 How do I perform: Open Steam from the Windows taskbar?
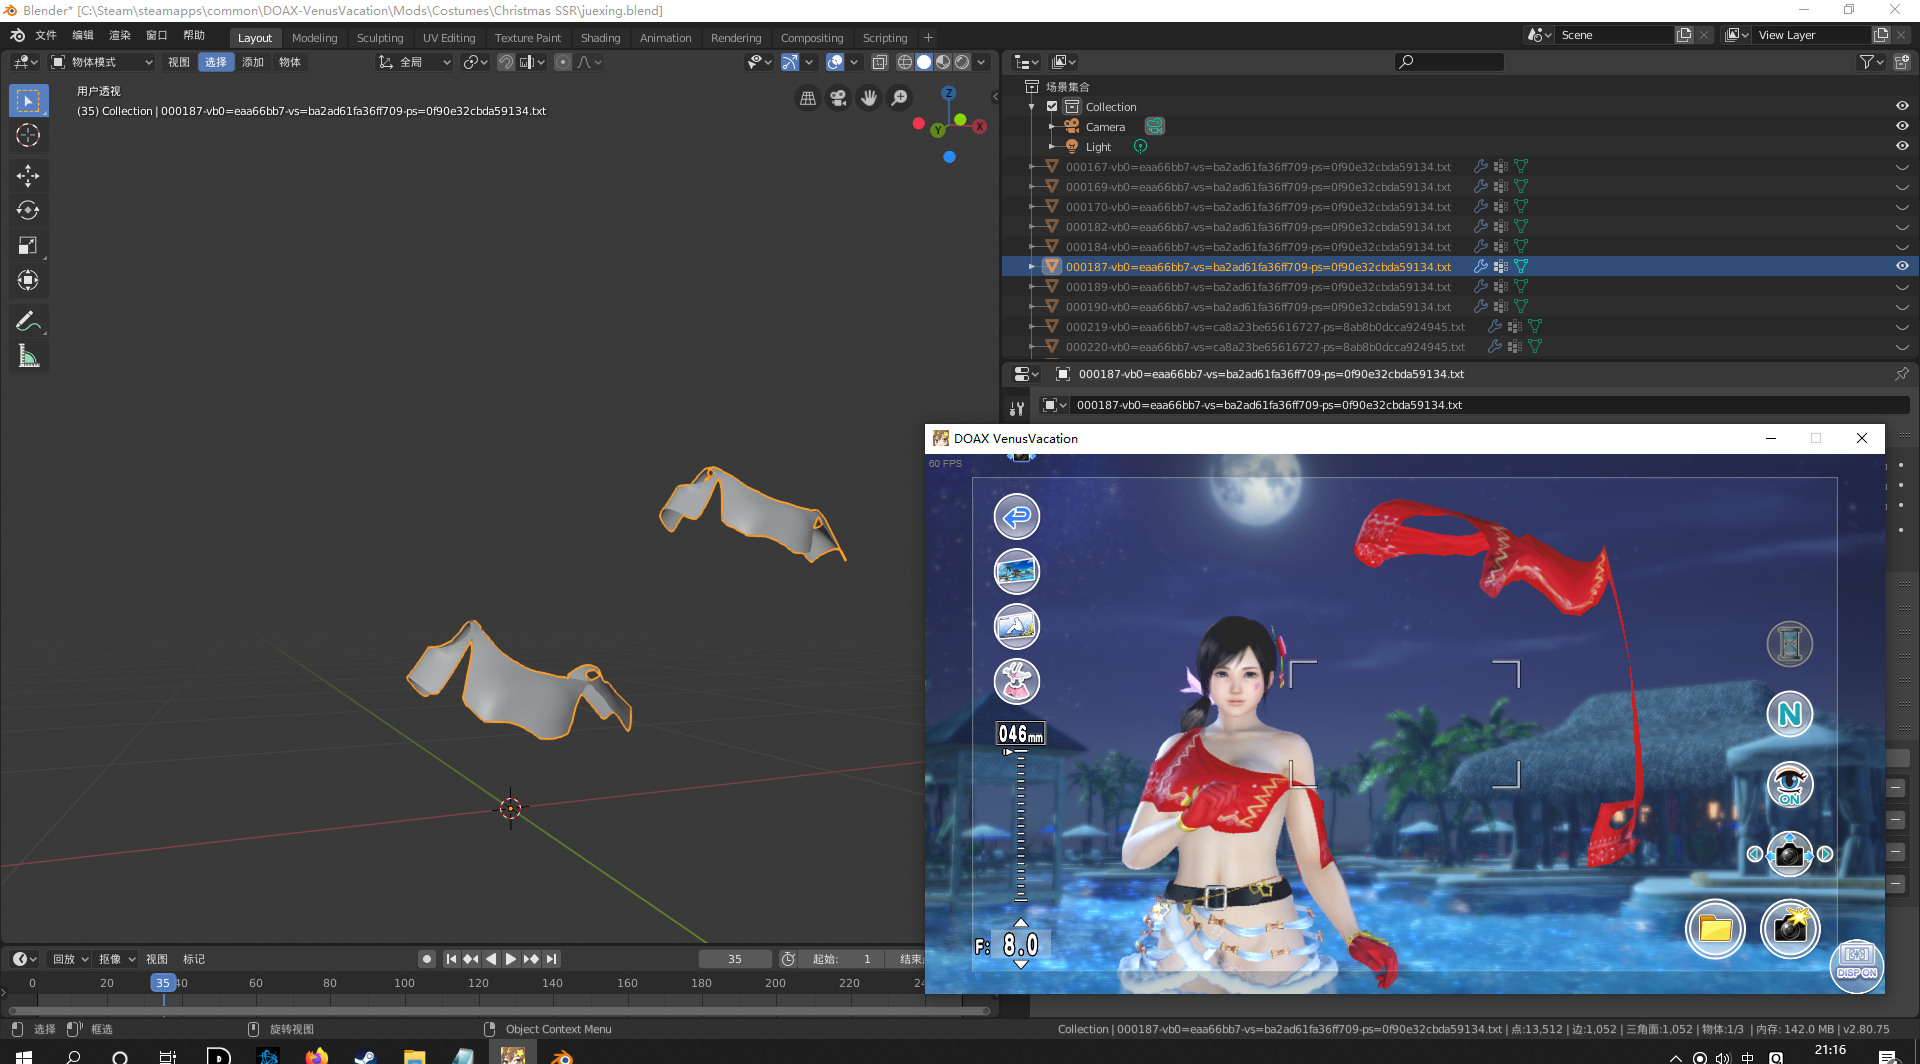pos(365,1056)
